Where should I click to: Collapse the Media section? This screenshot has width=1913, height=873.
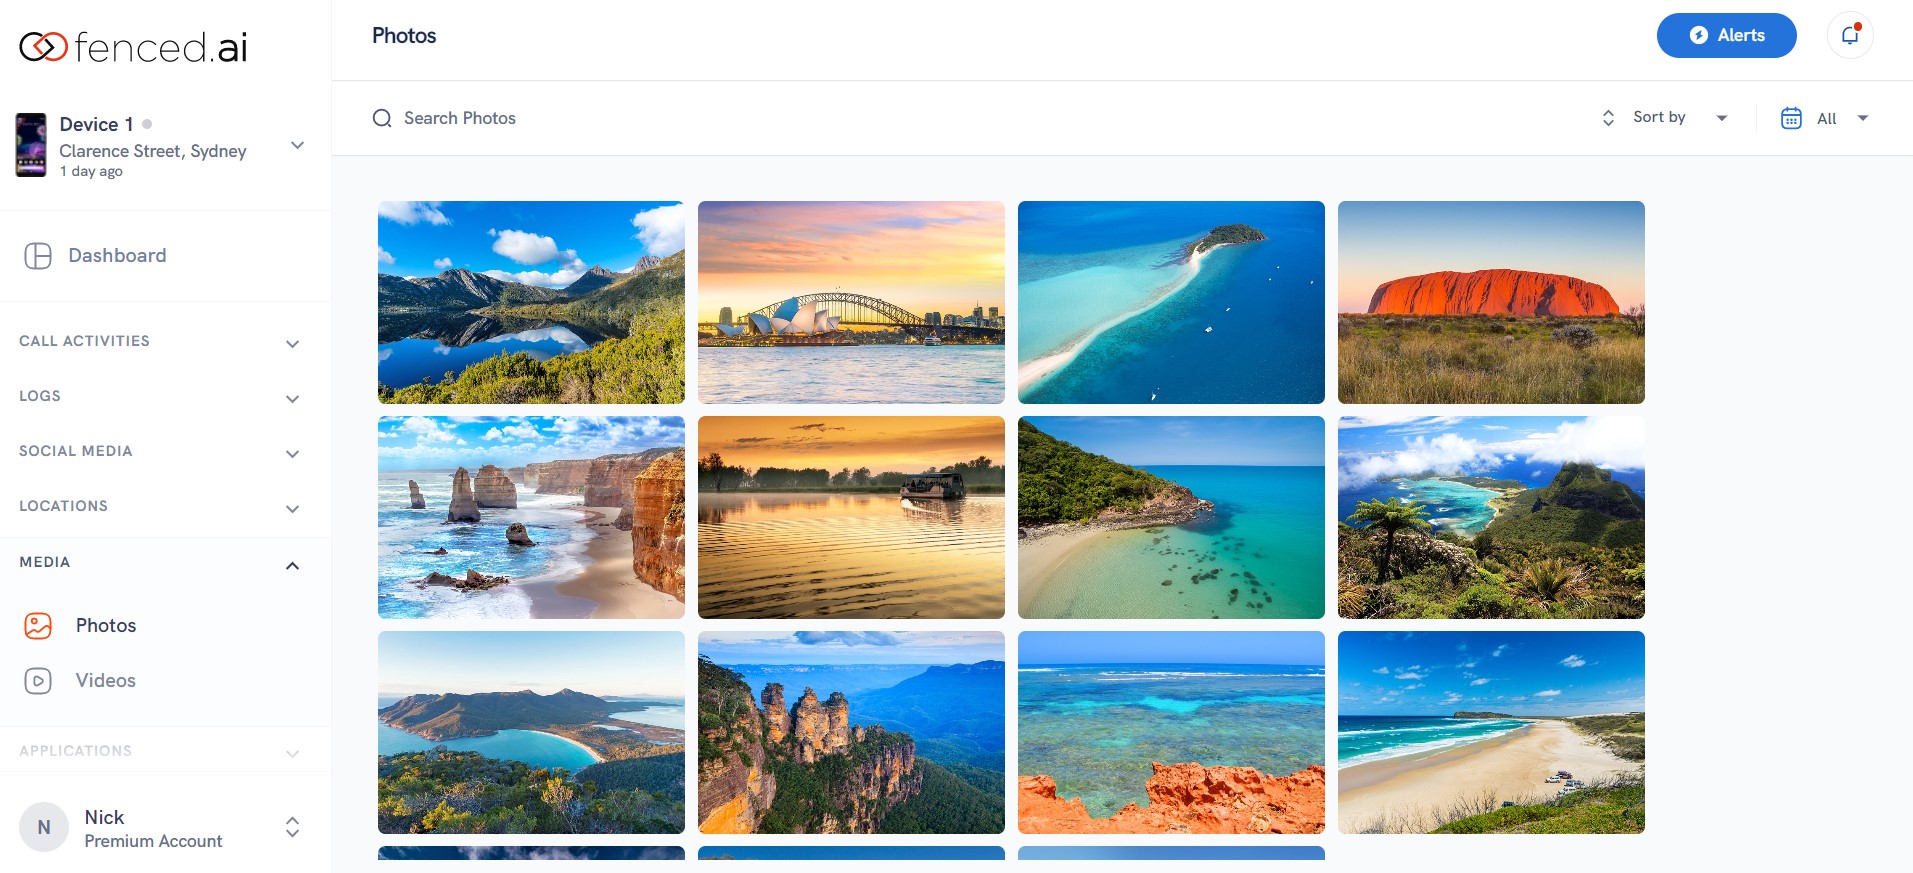(x=160, y=563)
